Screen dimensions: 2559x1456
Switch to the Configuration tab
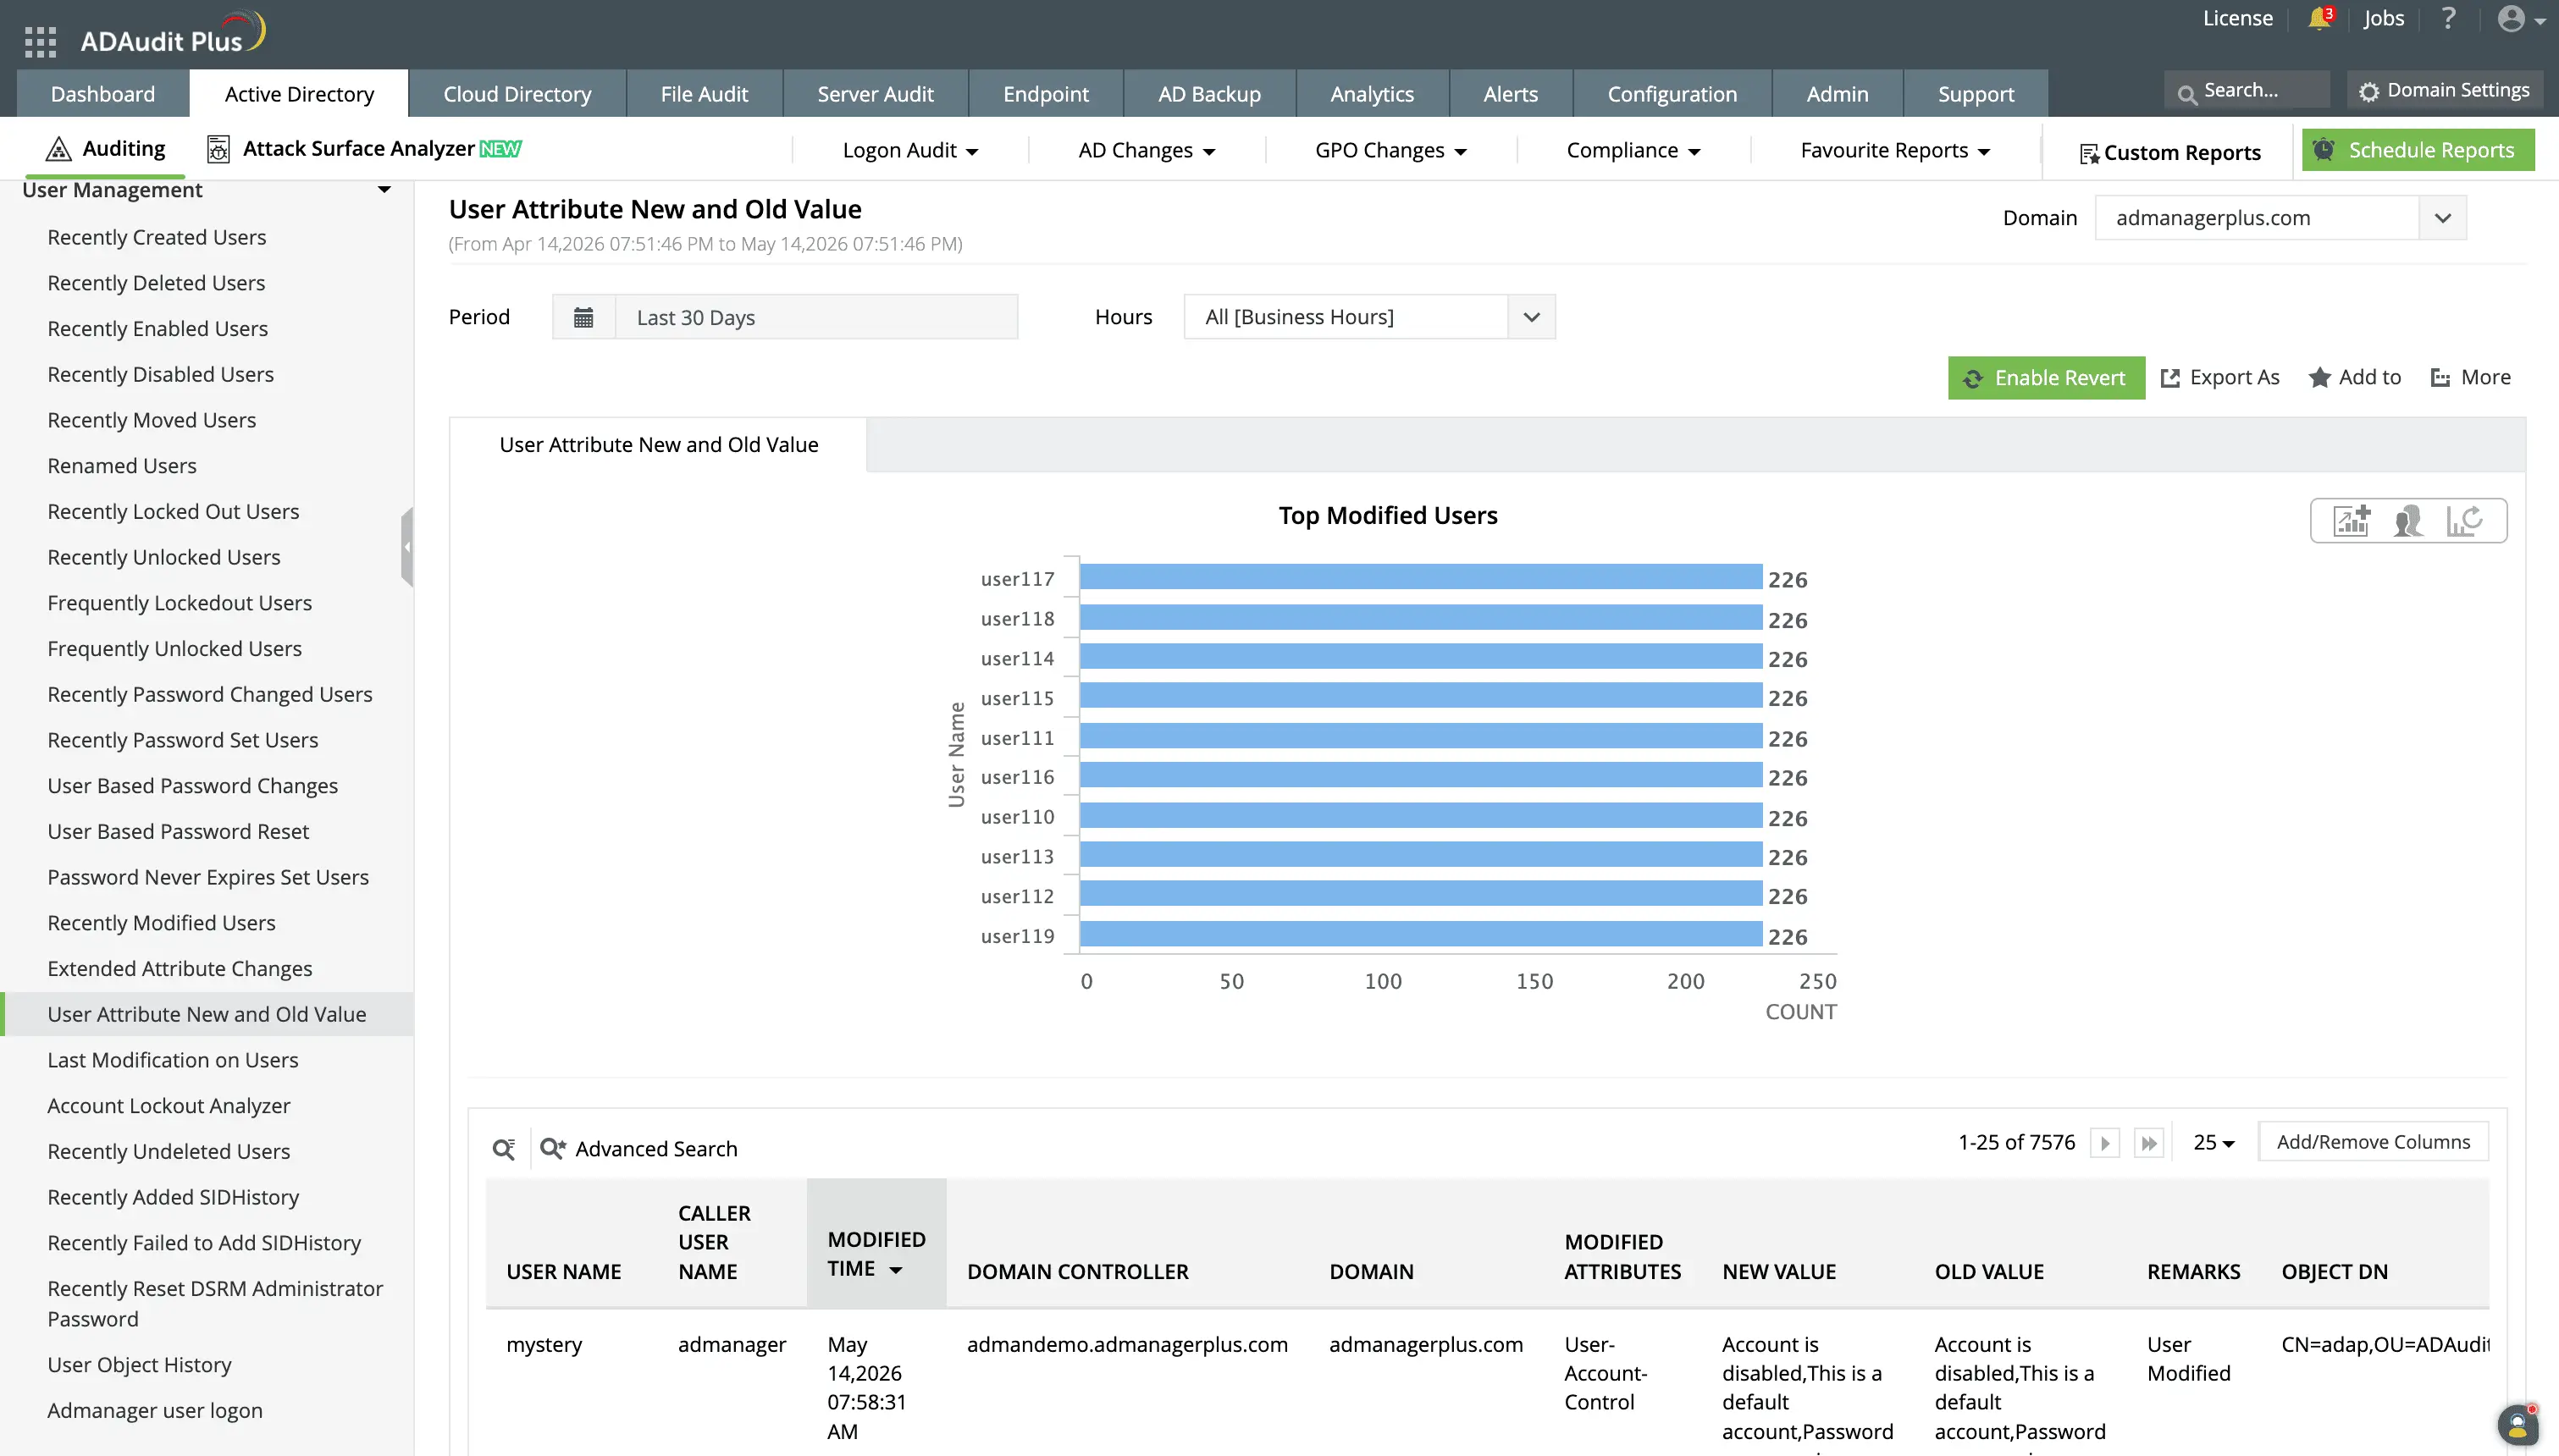[x=1672, y=94]
